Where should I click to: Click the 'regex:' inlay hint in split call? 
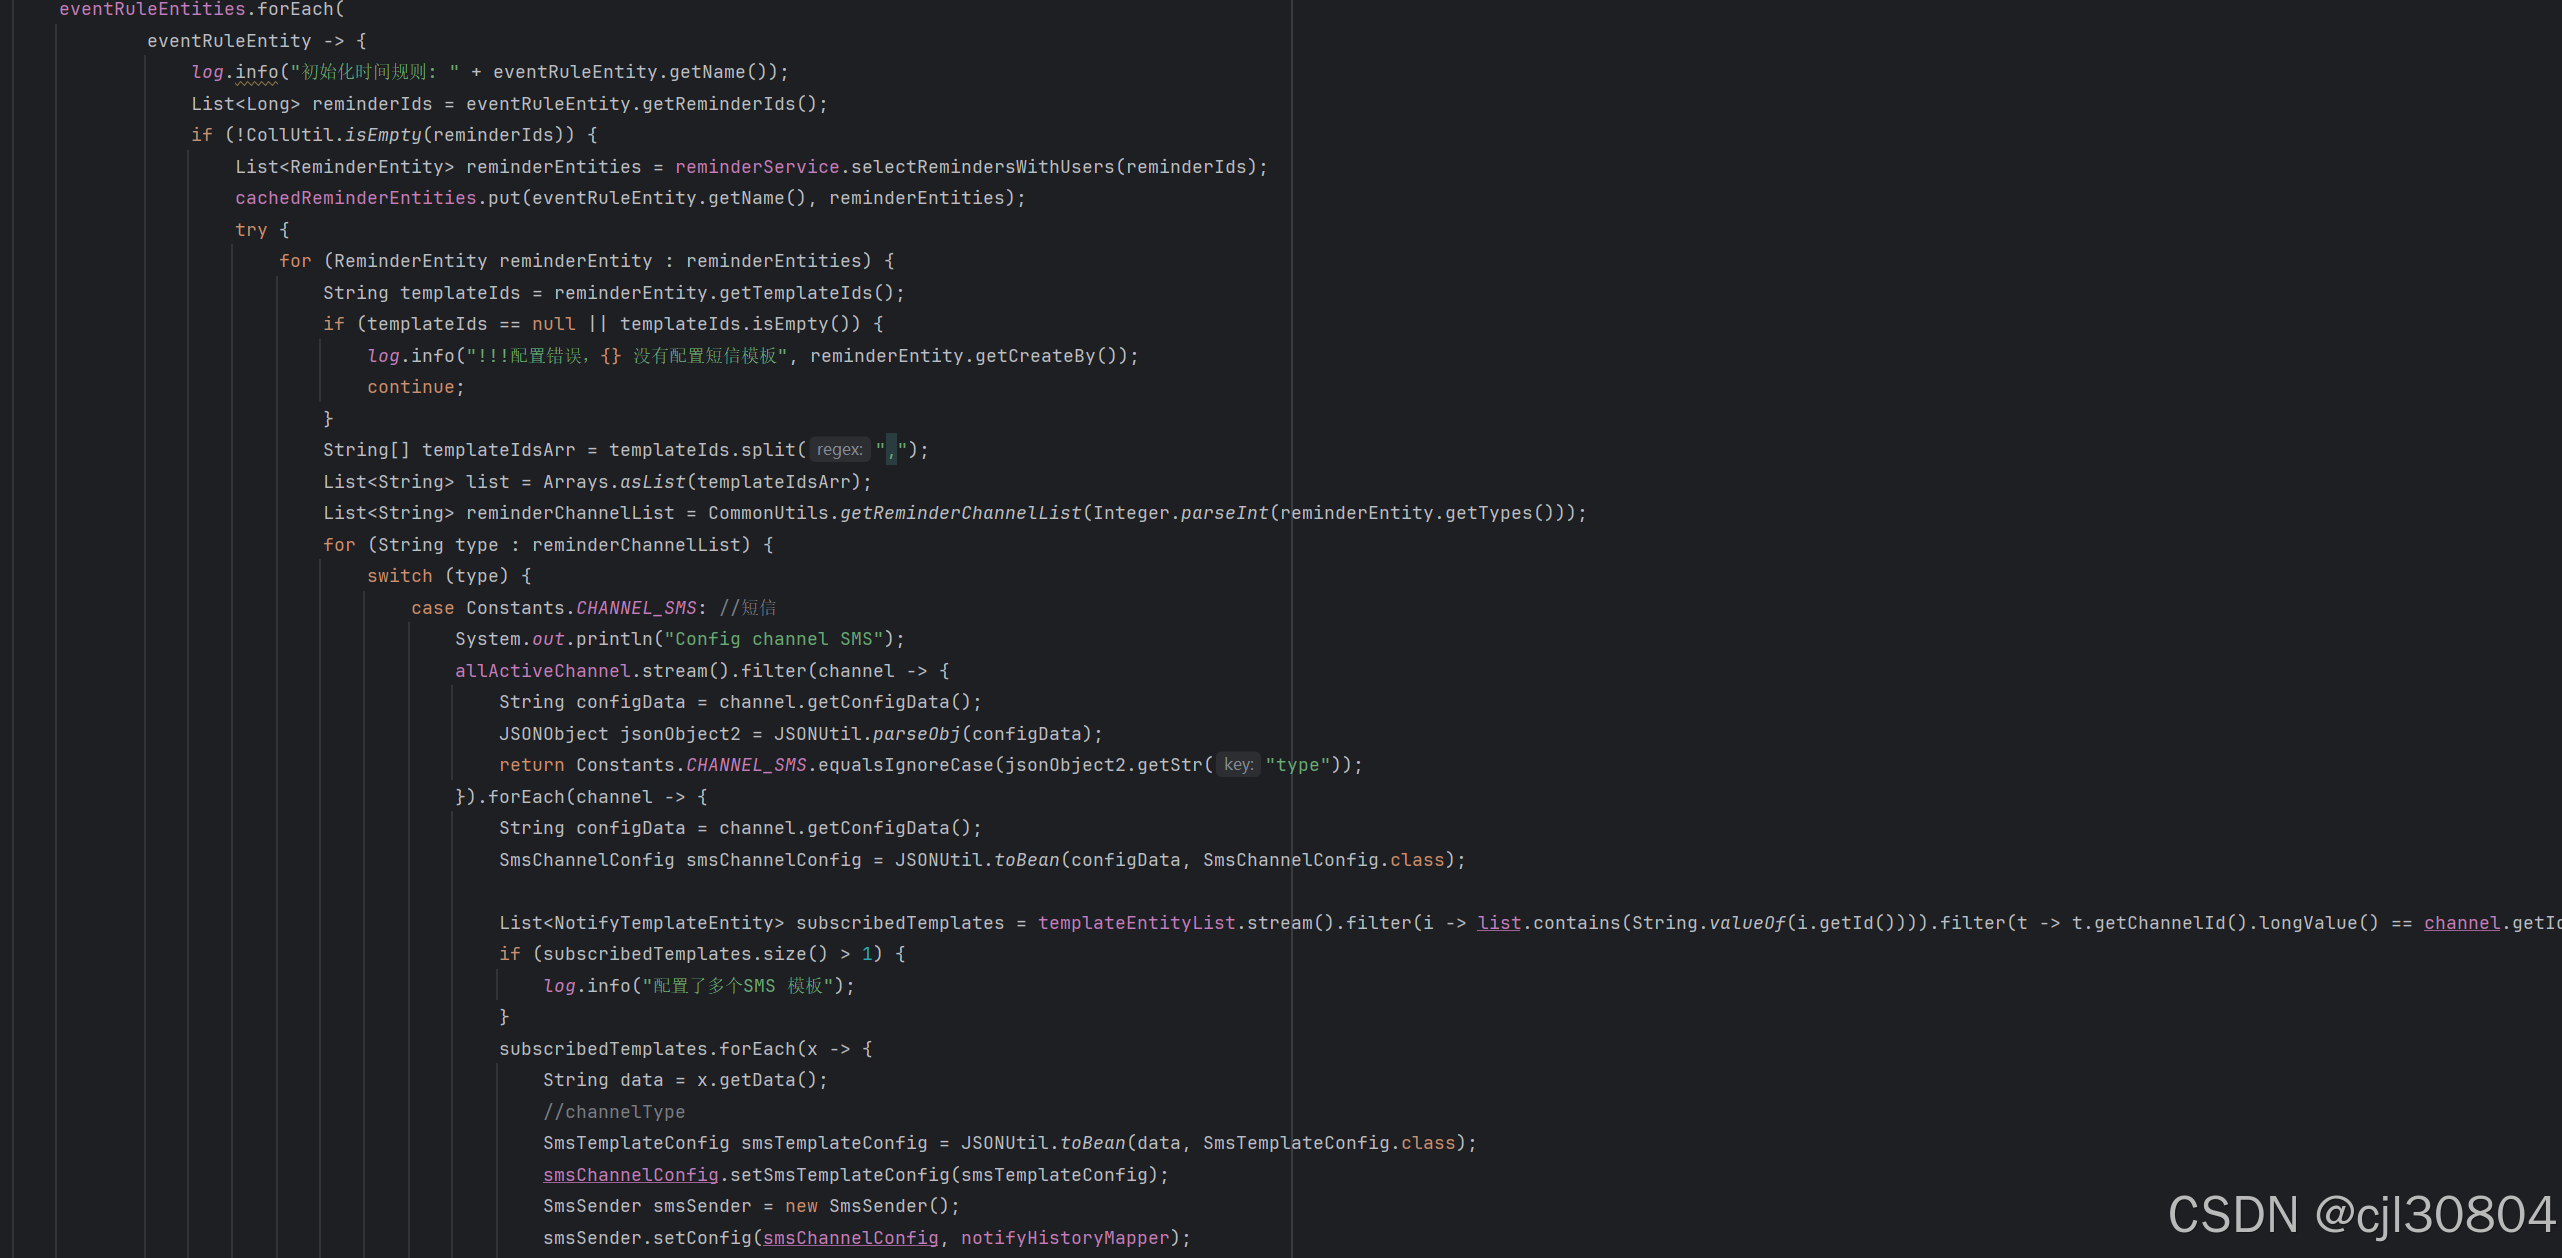pos(839,450)
